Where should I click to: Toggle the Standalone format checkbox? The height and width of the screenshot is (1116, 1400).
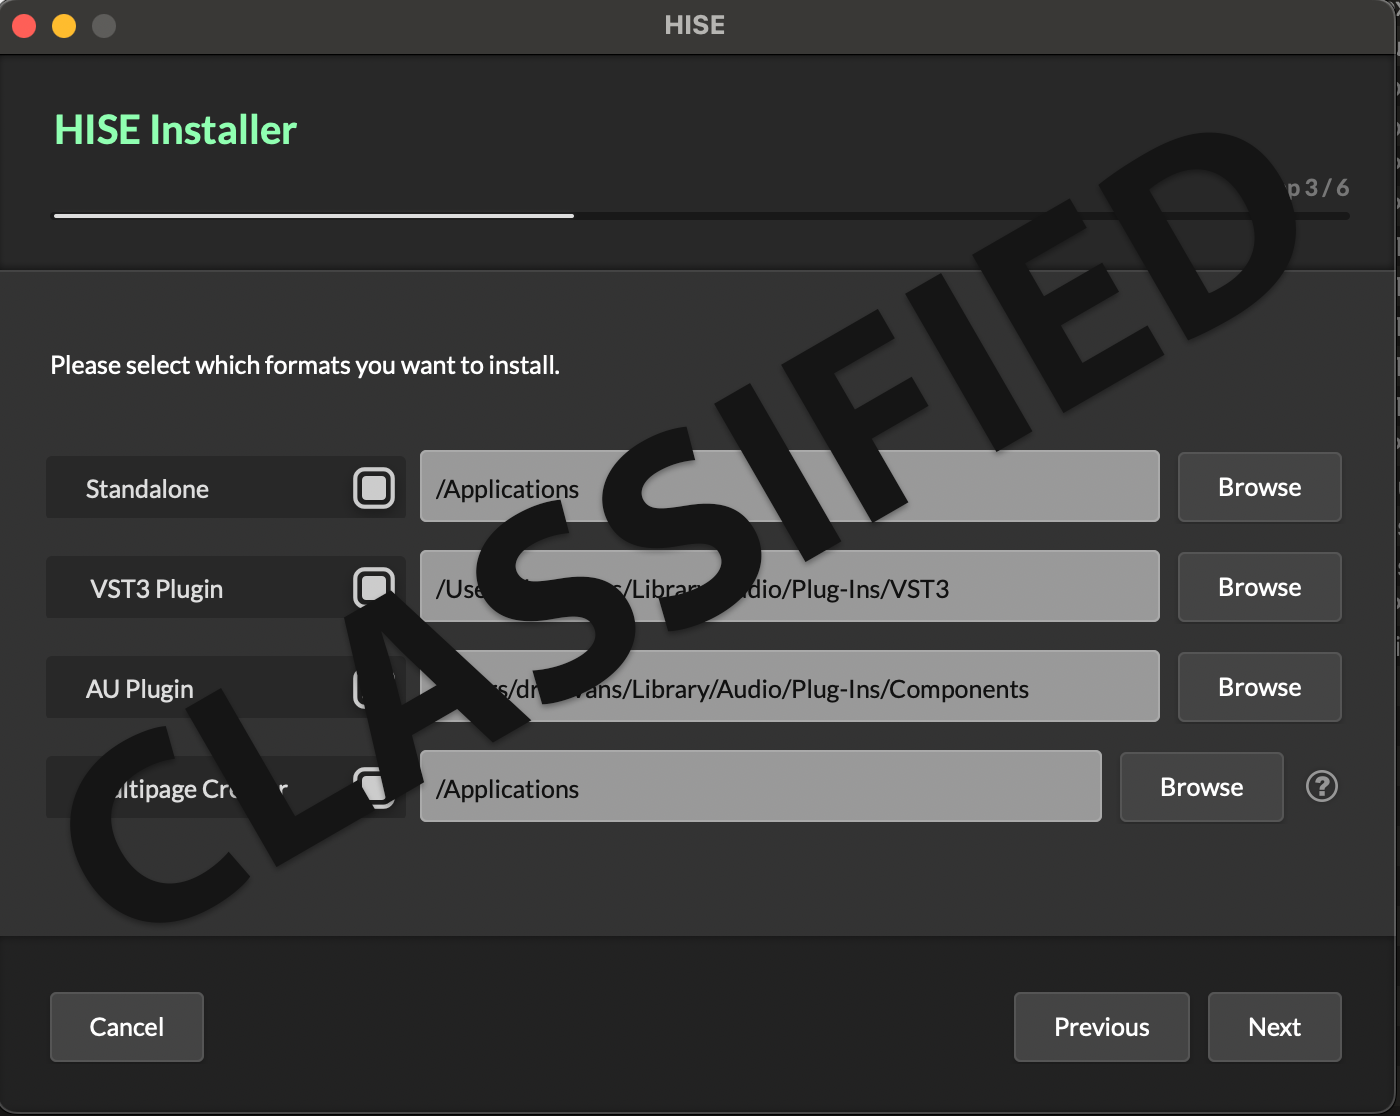click(x=374, y=488)
